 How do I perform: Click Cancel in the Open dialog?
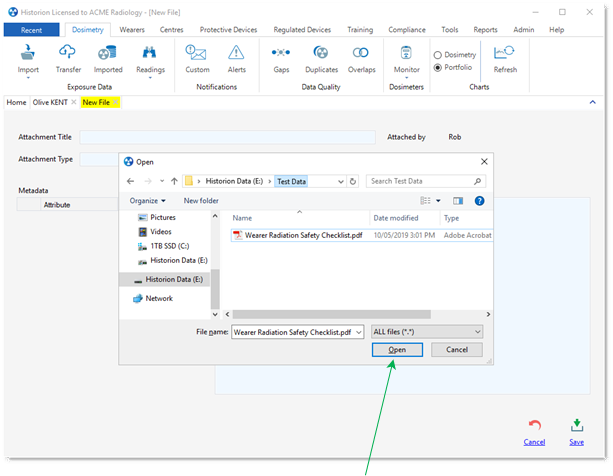tap(457, 350)
